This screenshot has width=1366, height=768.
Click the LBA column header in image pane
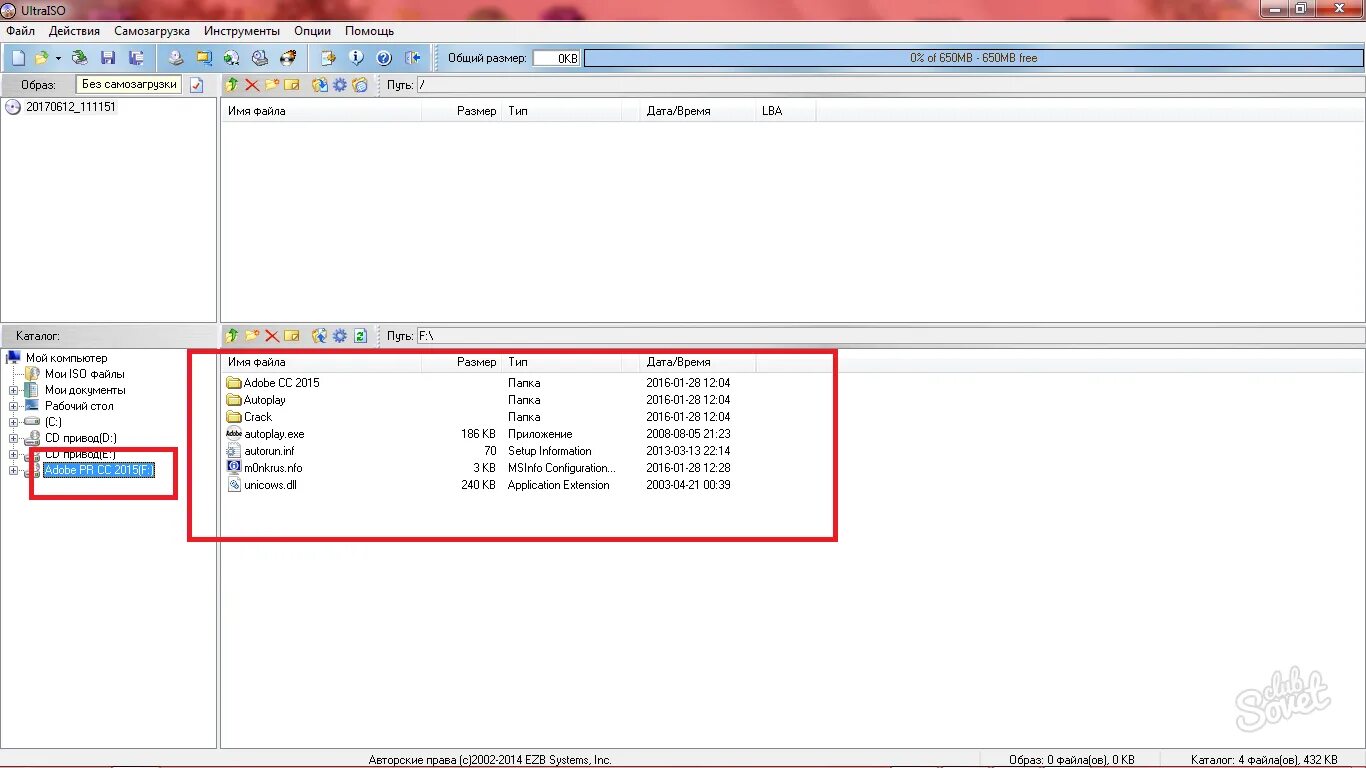pos(786,111)
